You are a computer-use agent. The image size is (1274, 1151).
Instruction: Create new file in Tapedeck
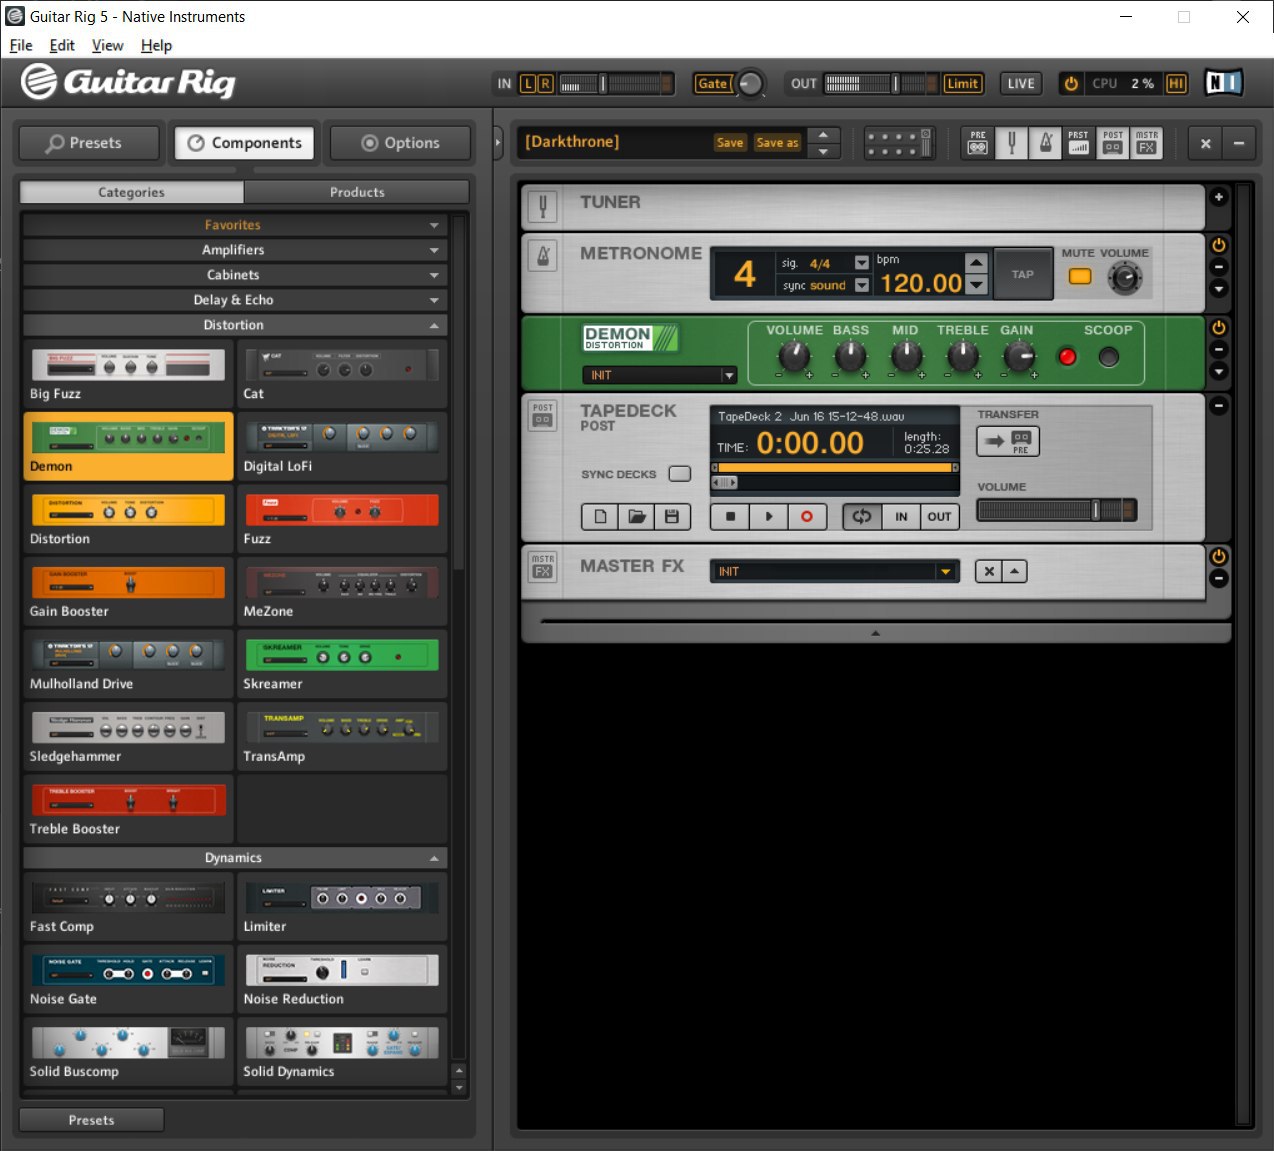(x=600, y=516)
